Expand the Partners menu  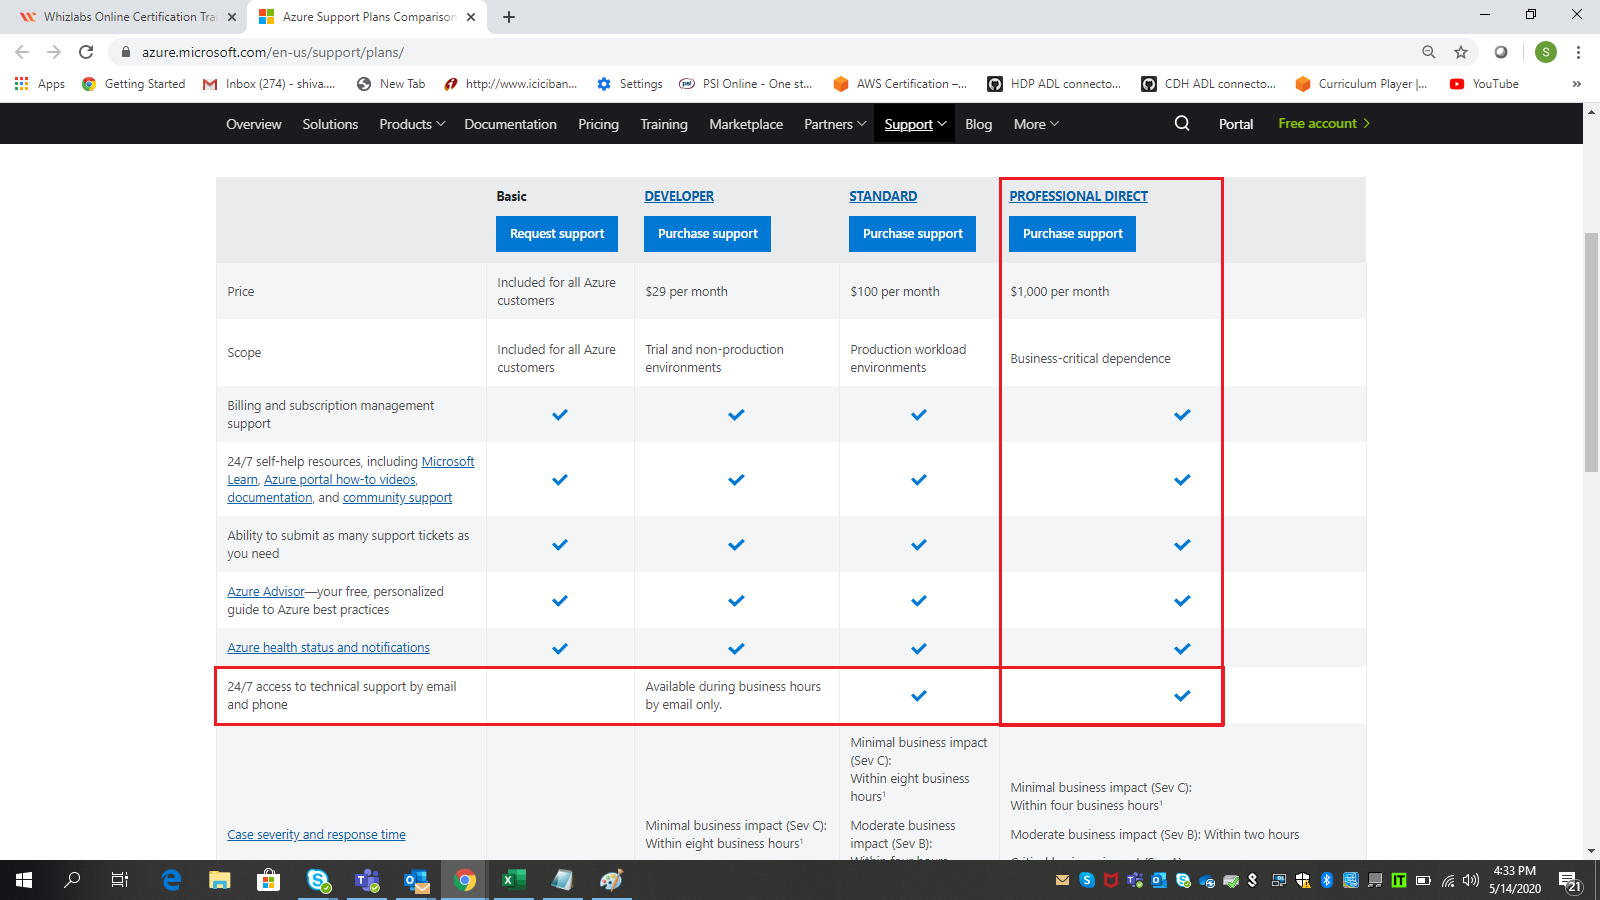tap(835, 124)
